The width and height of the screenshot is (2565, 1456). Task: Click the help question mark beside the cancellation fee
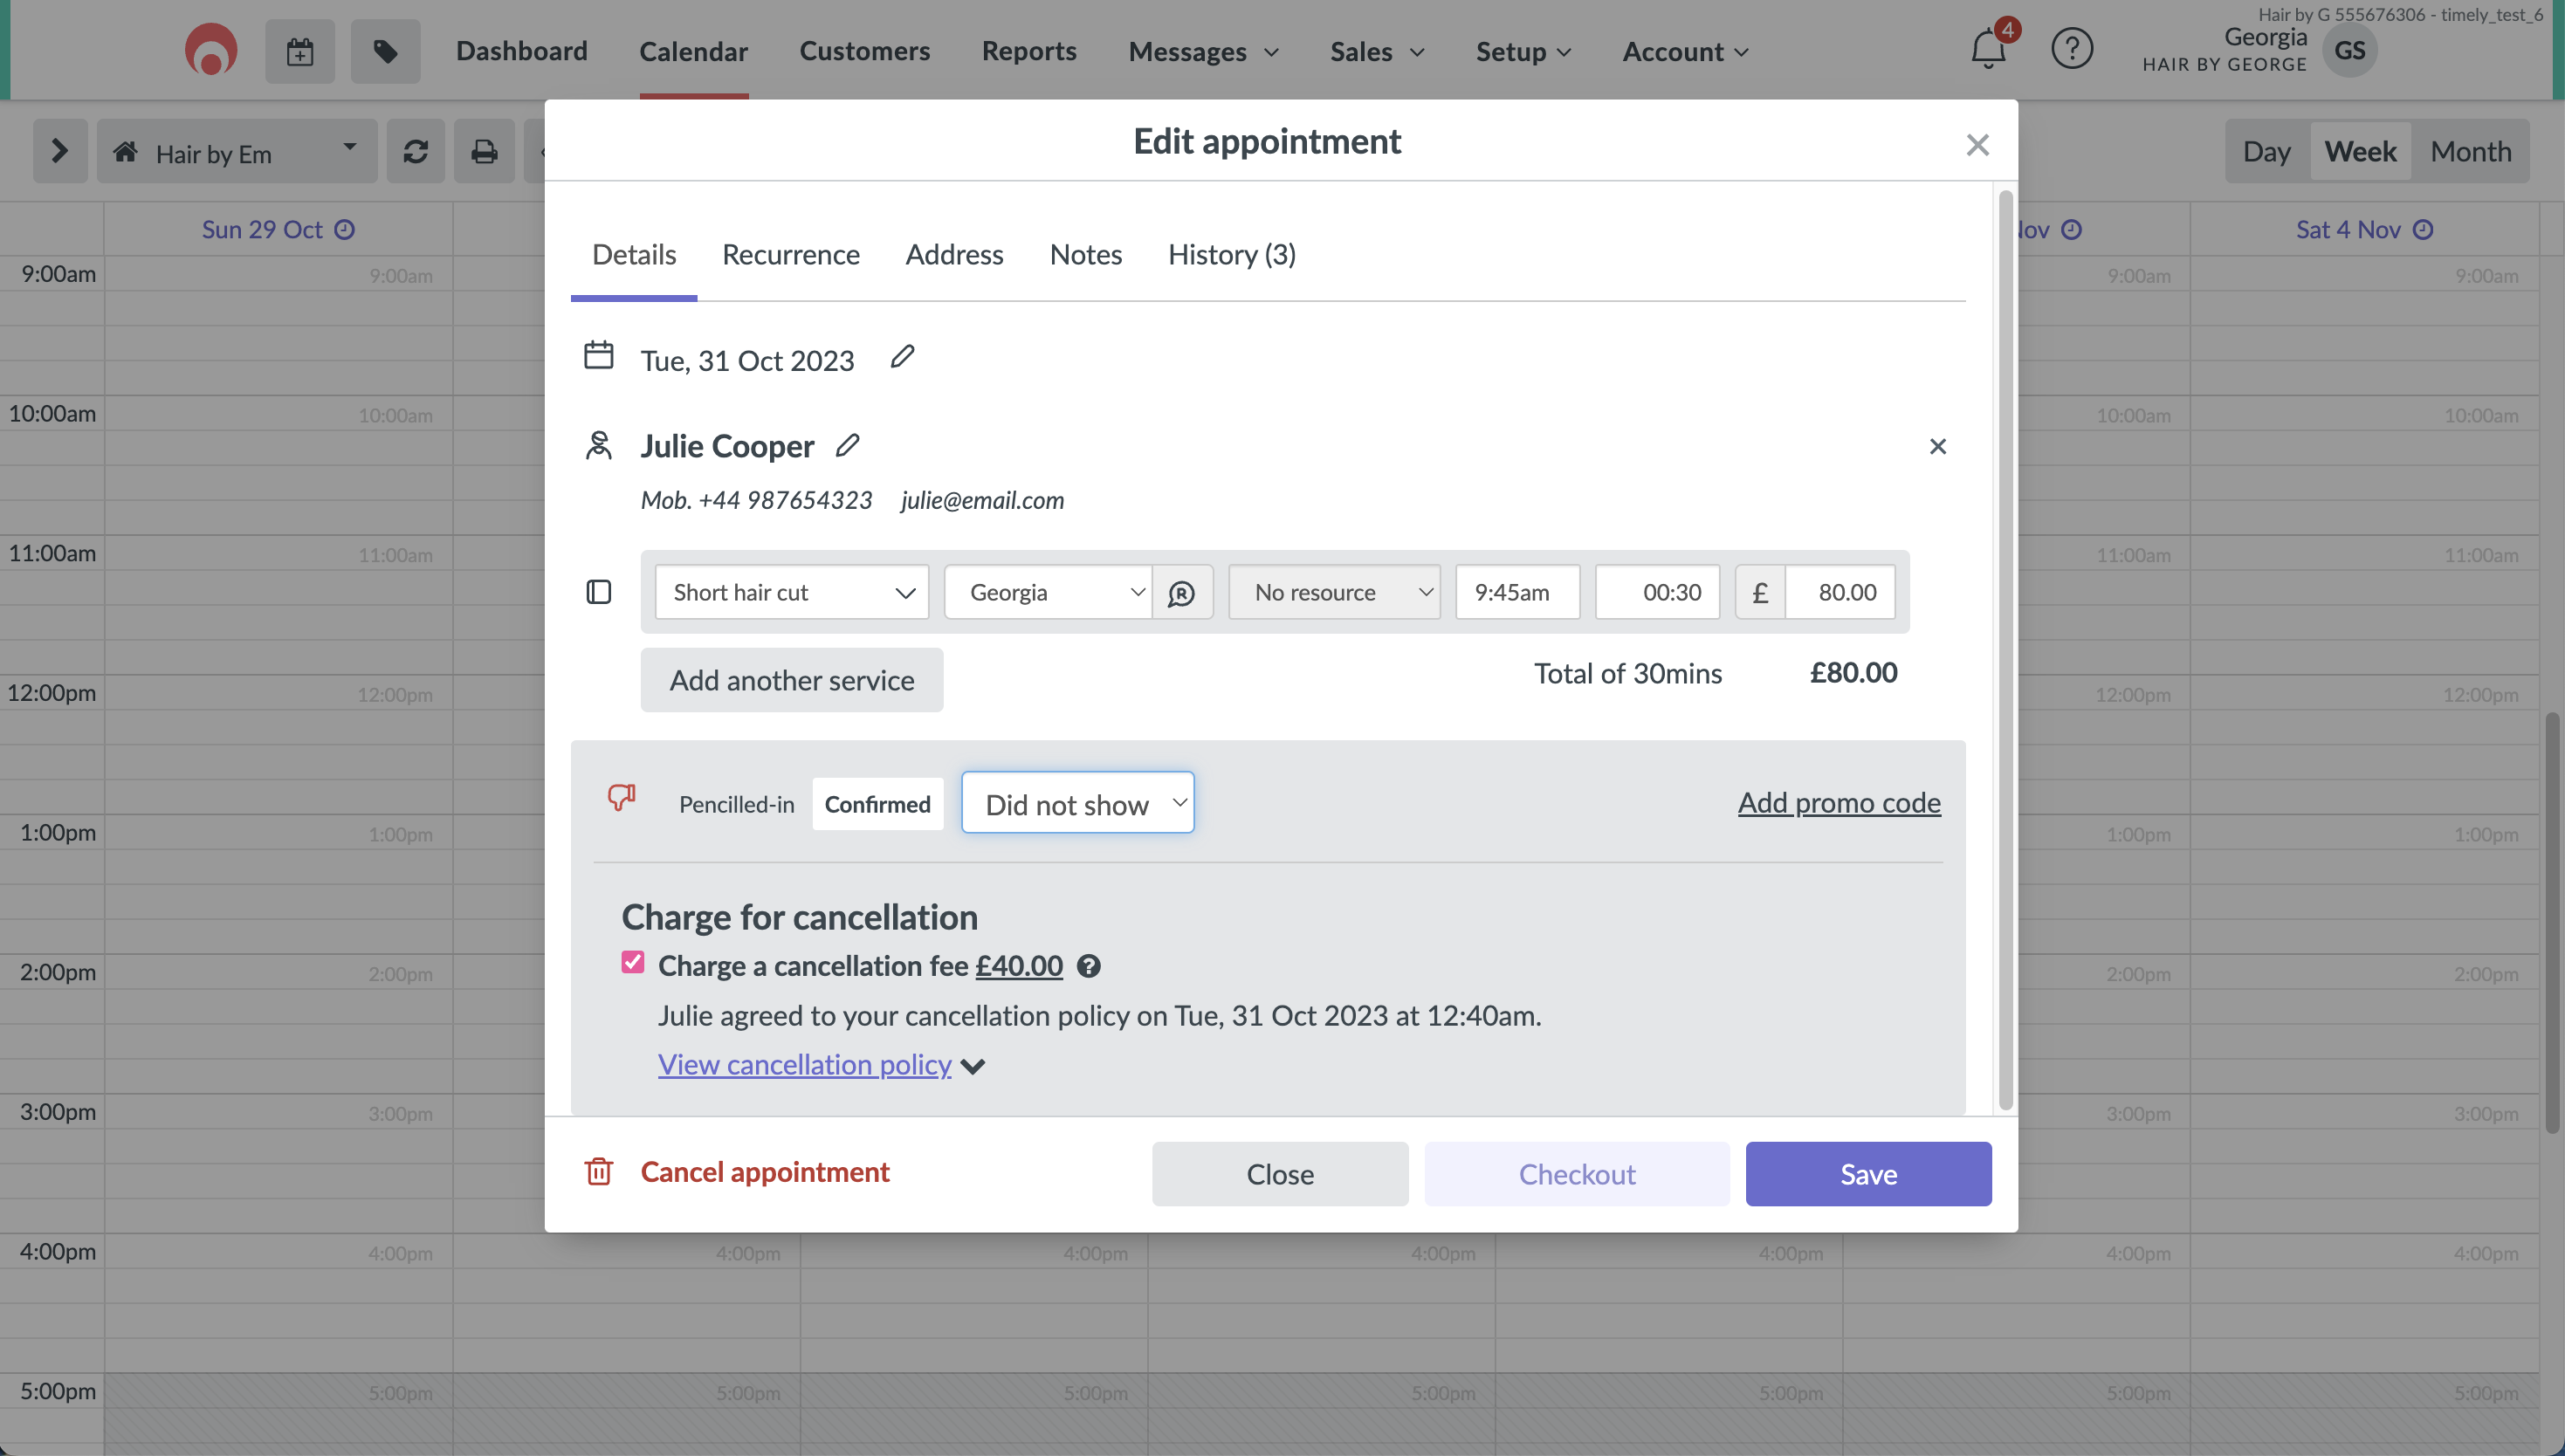(x=1088, y=966)
